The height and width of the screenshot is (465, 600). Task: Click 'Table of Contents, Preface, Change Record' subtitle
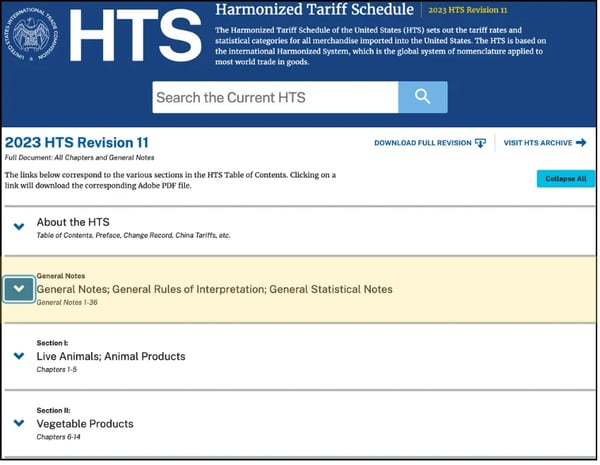(133, 235)
